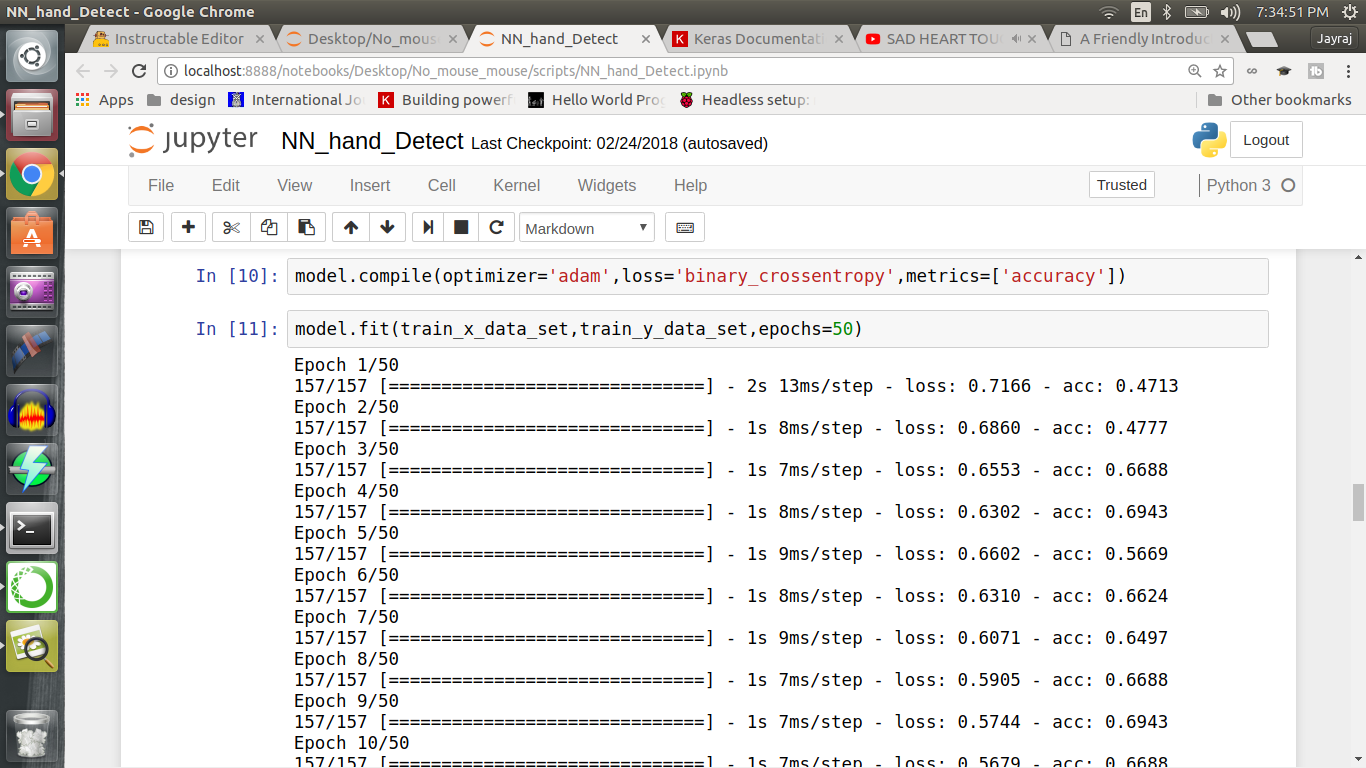Open the design bookmarks folder
The image size is (1366, 768).
[x=181, y=100]
